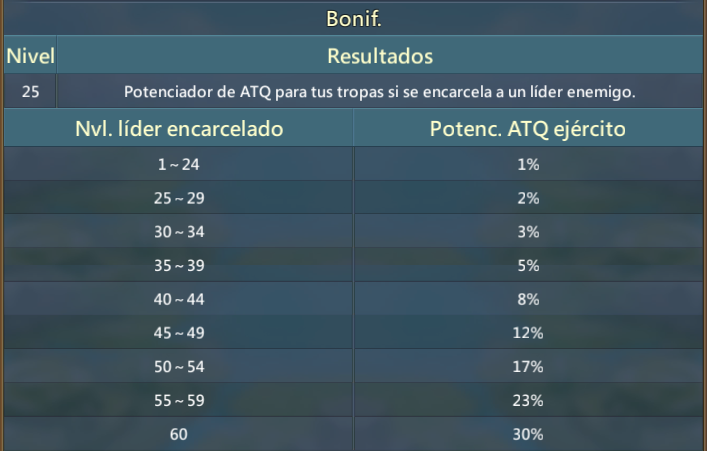707x451 pixels.
Task: Click the 3% boost value
Action: tap(528, 232)
